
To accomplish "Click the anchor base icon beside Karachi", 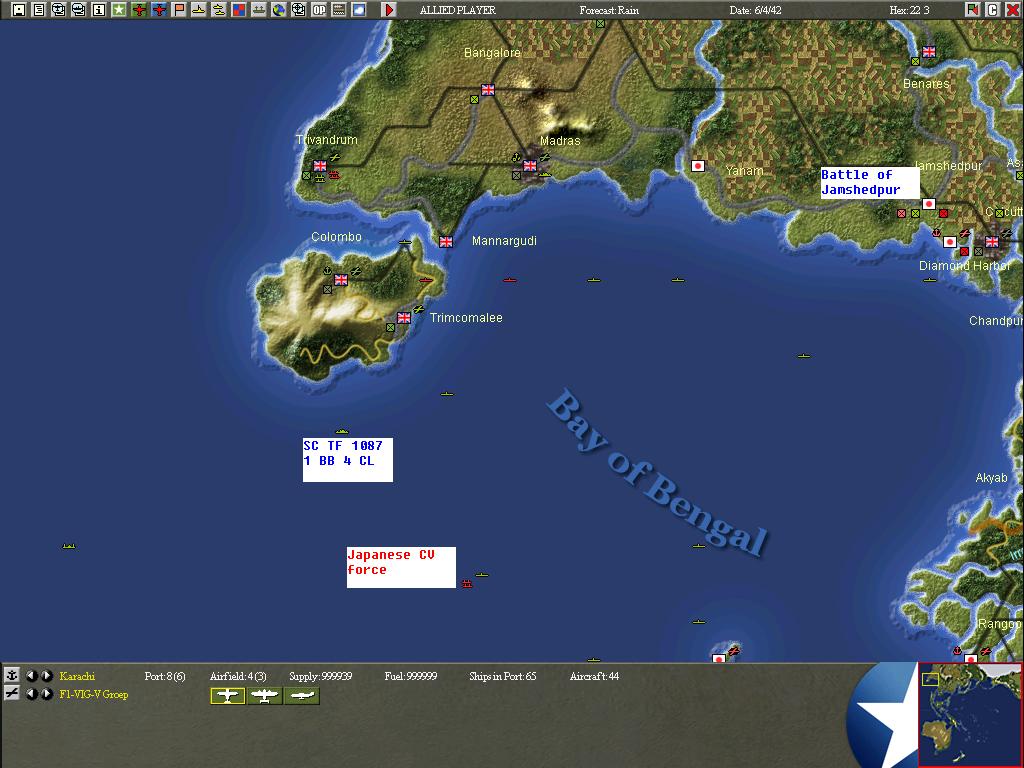I will [x=12, y=675].
